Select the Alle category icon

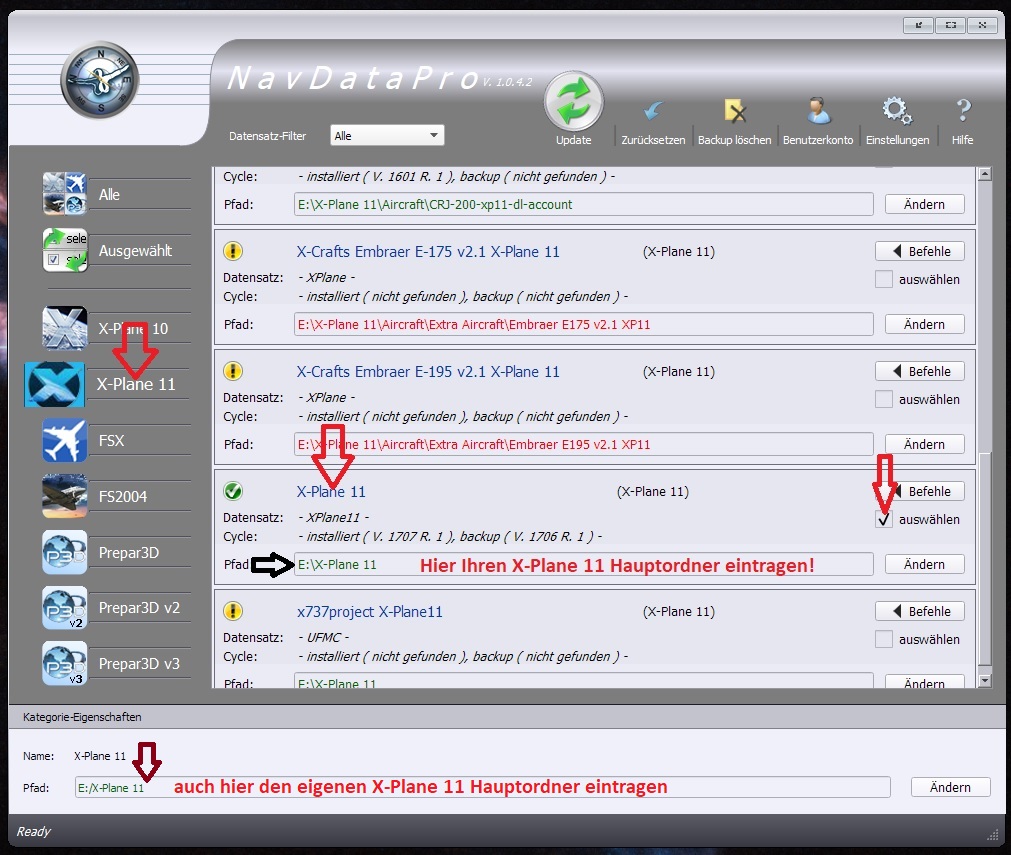click(64, 193)
